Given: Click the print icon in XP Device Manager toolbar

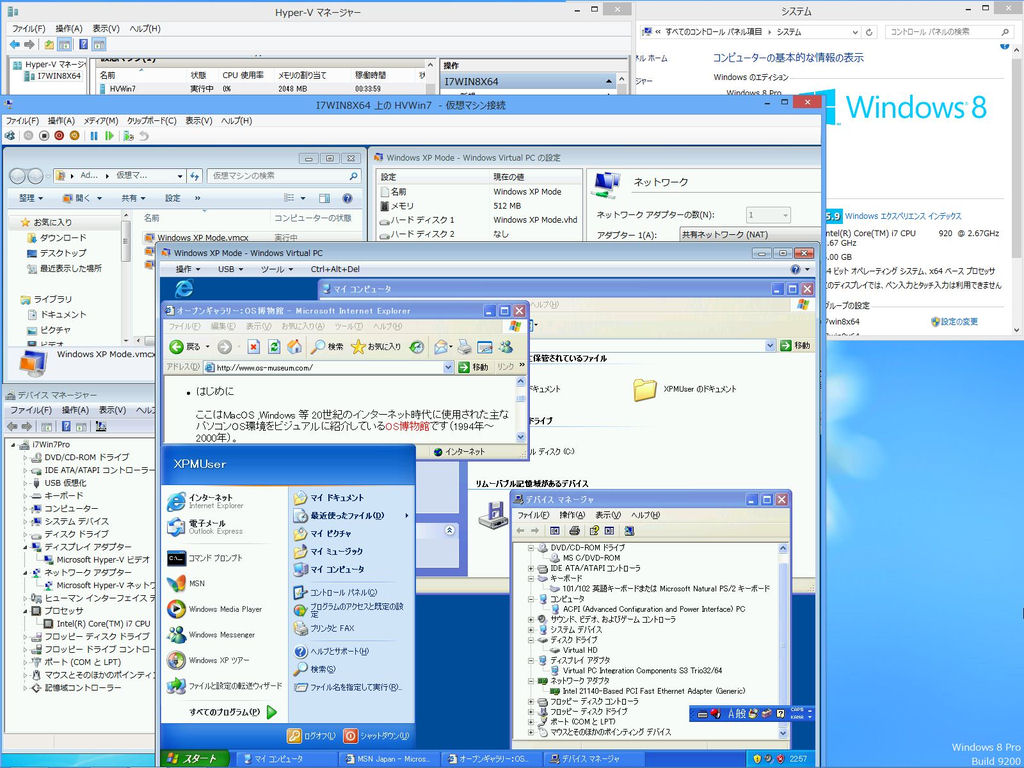Looking at the screenshot, I should pos(575,531).
